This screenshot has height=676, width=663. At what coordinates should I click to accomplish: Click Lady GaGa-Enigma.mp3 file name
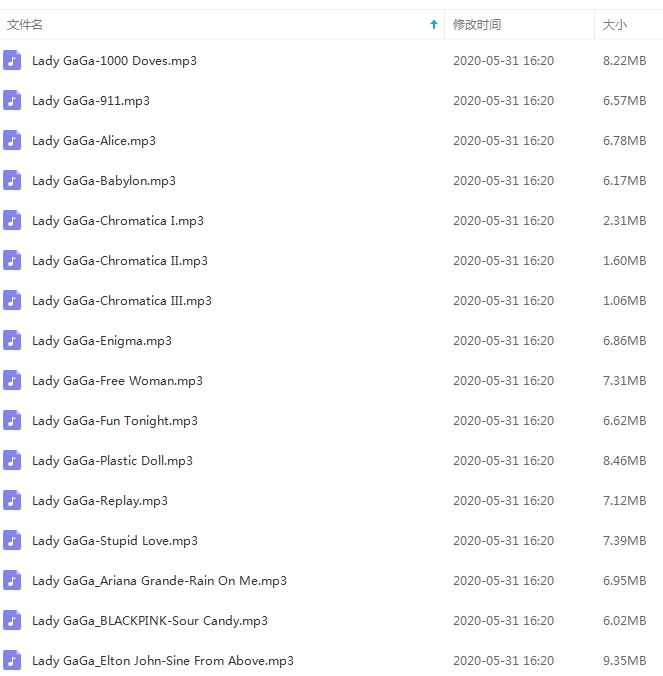point(102,341)
